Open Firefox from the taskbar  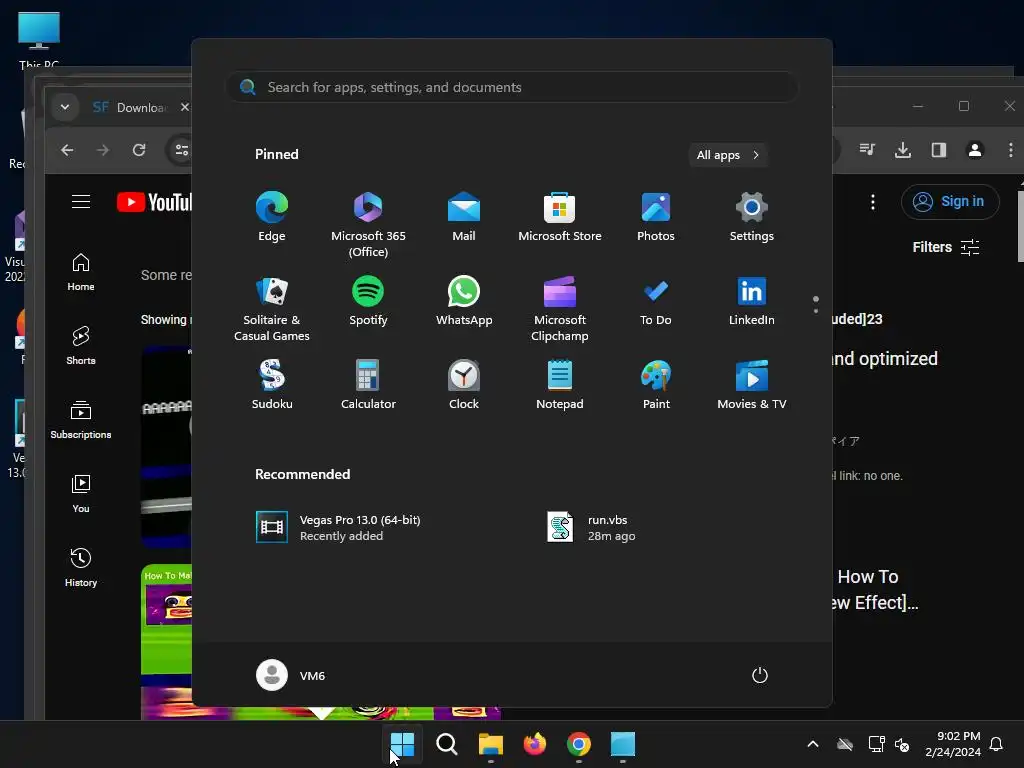pyautogui.click(x=535, y=744)
